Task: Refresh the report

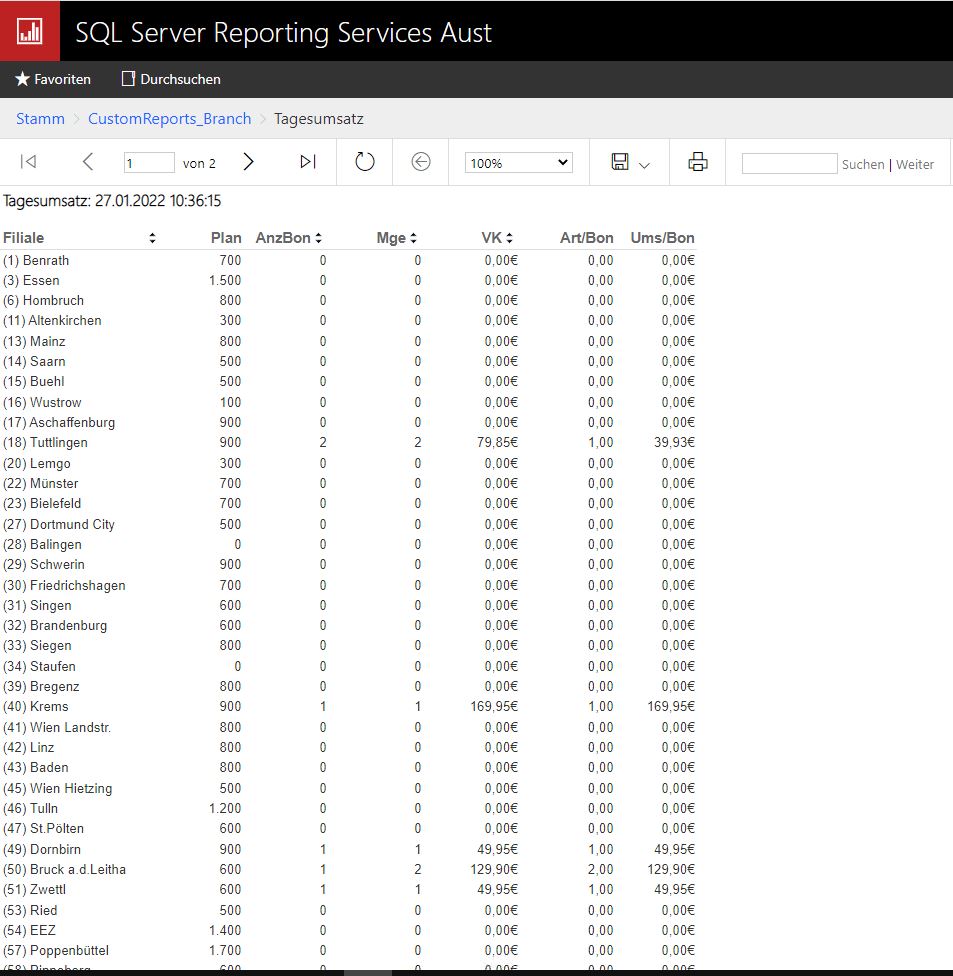Action: pyautogui.click(x=365, y=162)
